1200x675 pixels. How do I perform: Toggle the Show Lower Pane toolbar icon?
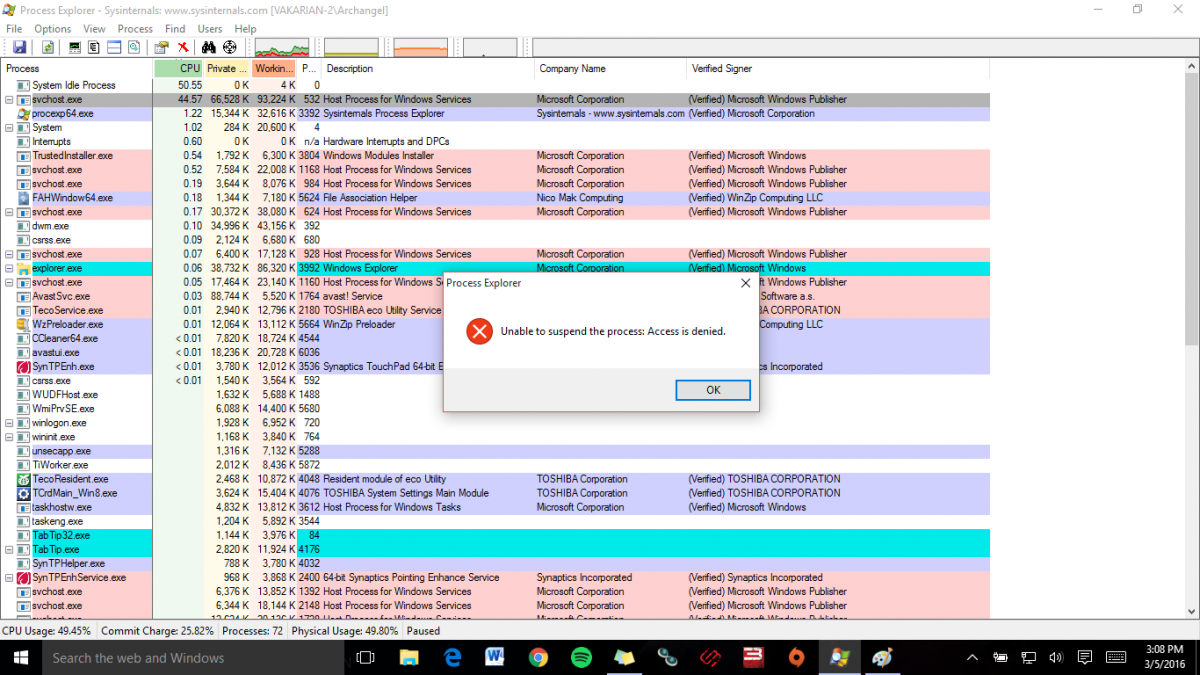pos(114,47)
